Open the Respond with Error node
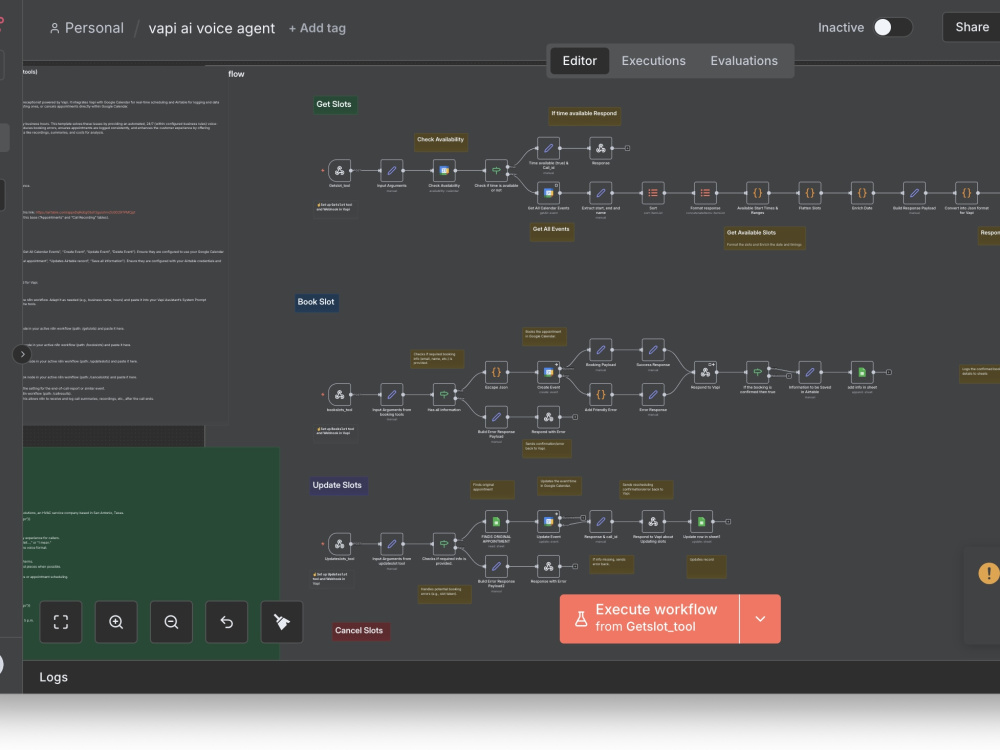Screen dimensions: 1000x750 pos(548,416)
